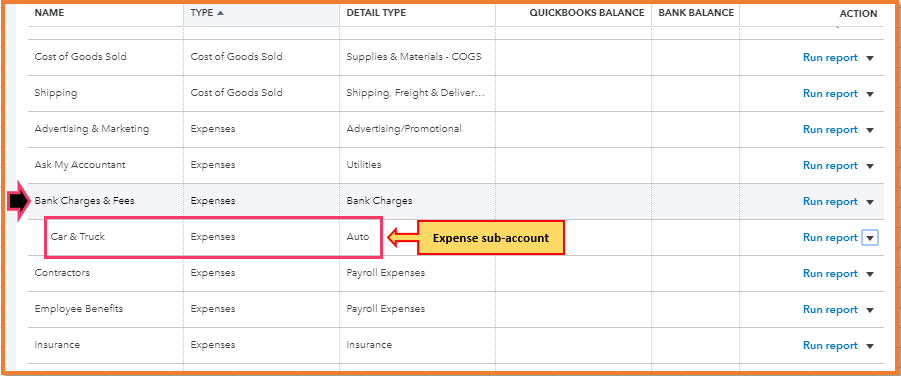Click the Bank Charges detail type cell
Screen dimensions: 901x376
pos(379,201)
